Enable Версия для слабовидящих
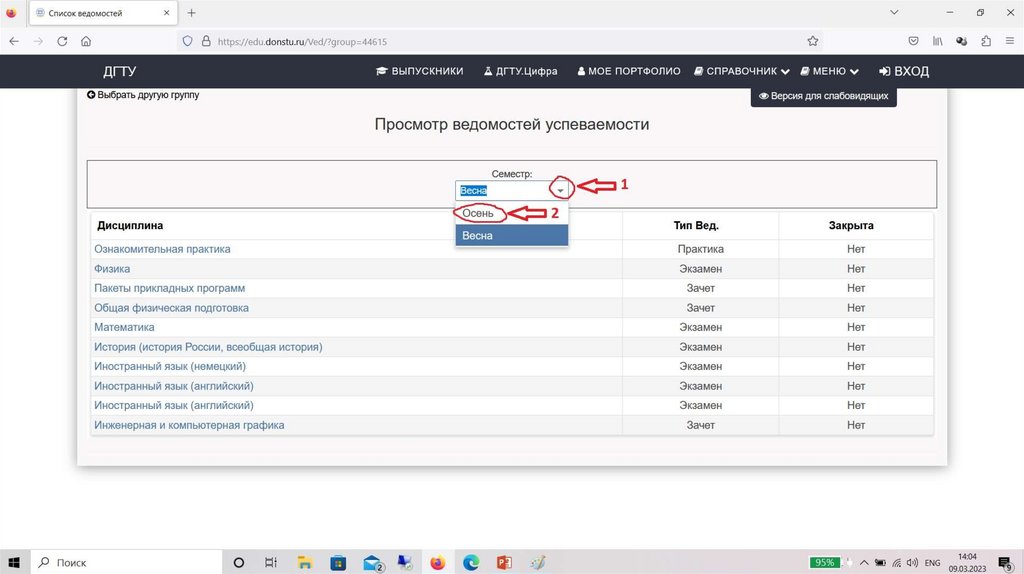This screenshot has width=1024, height=574. [823, 97]
